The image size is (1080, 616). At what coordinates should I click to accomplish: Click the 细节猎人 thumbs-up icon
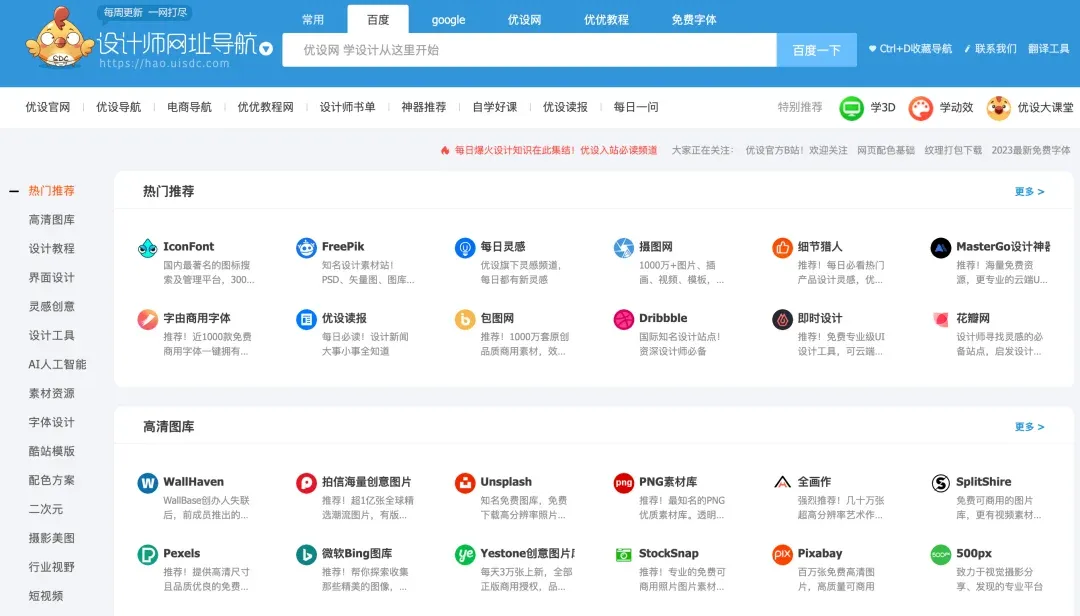click(782, 247)
